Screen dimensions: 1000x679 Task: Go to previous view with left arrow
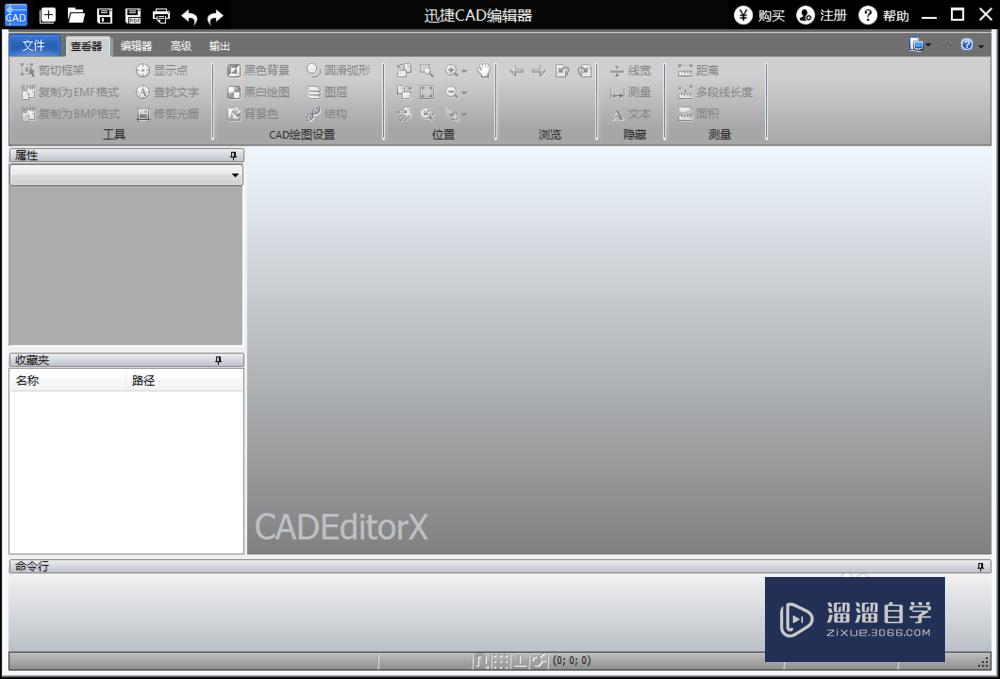point(517,71)
